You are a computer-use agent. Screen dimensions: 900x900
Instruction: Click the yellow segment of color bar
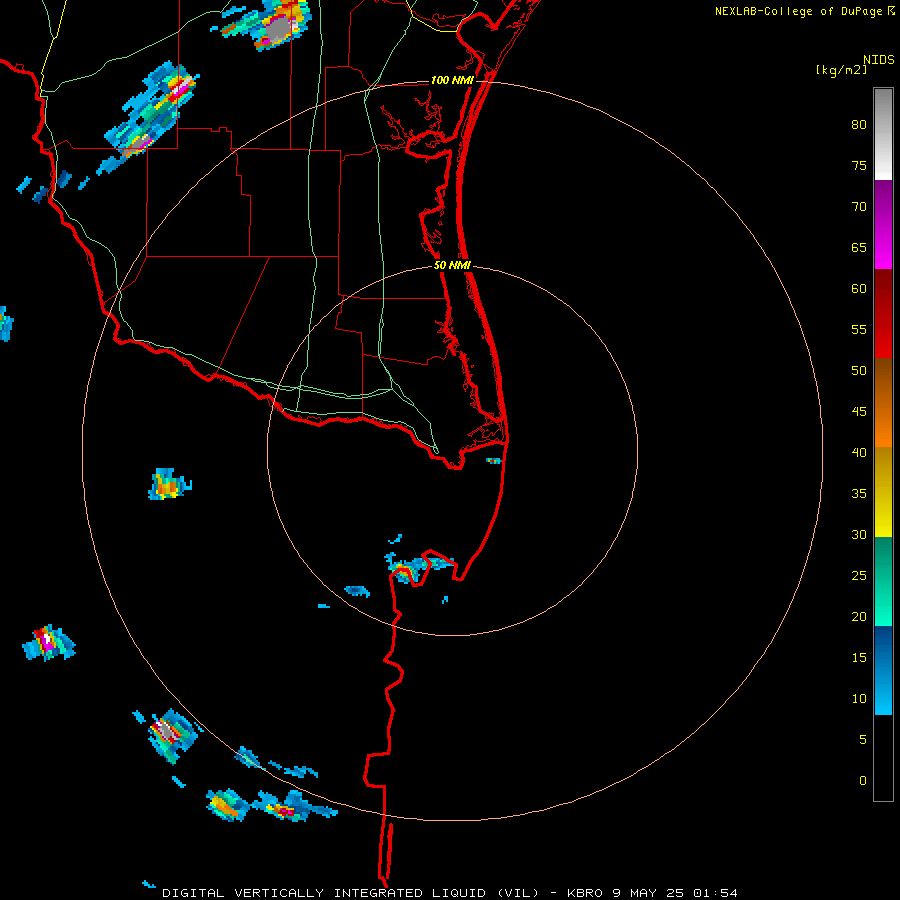[883, 492]
